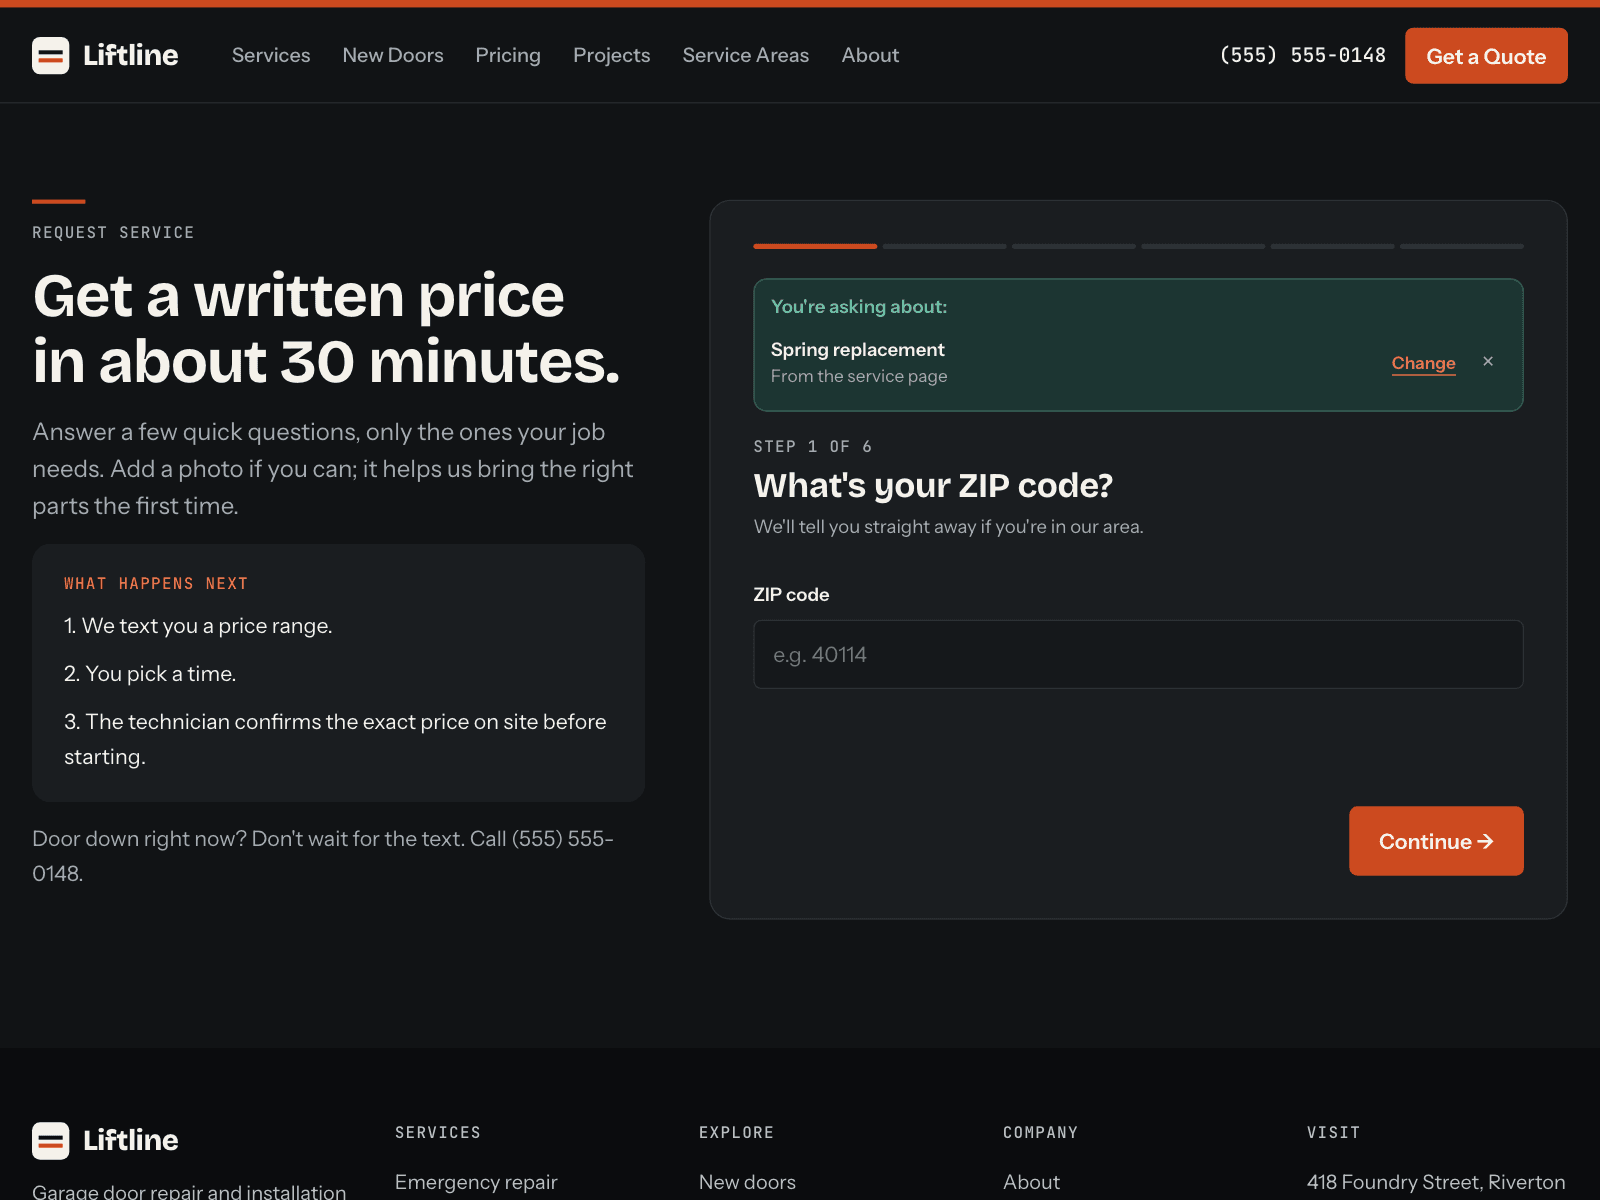Viewport: 1600px width, 1200px height.
Task: Dismiss the Spring replacement notice with X
Action: pyautogui.click(x=1488, y=362)
